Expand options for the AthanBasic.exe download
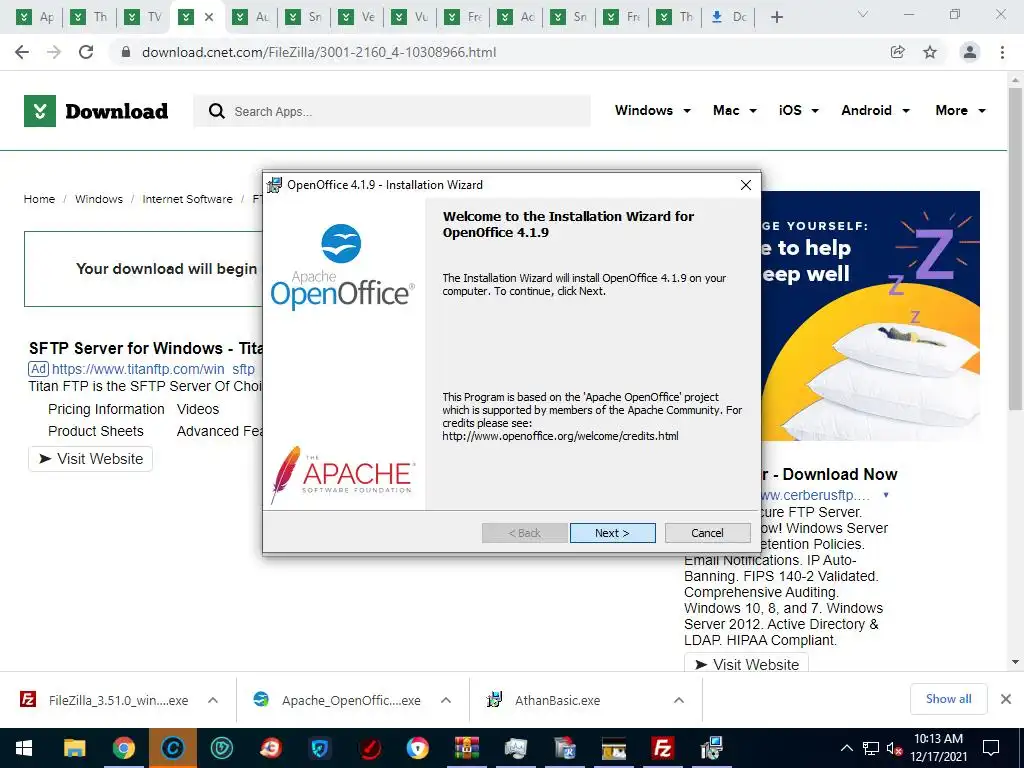 (x=679, y=700)
